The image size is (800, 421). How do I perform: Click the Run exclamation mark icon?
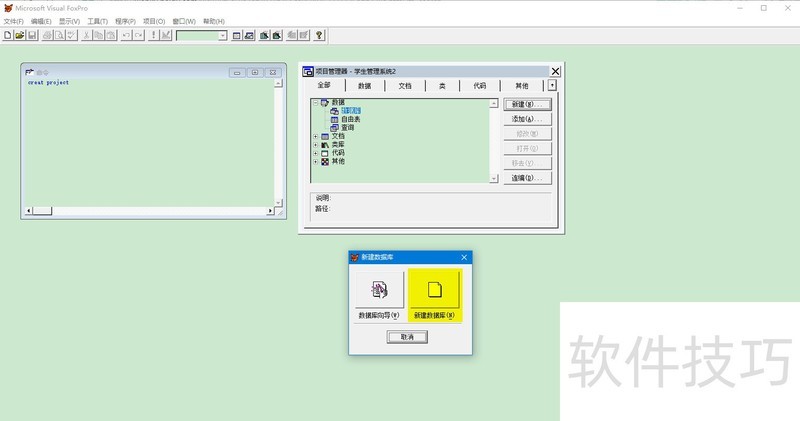click(x=153, y=35)
